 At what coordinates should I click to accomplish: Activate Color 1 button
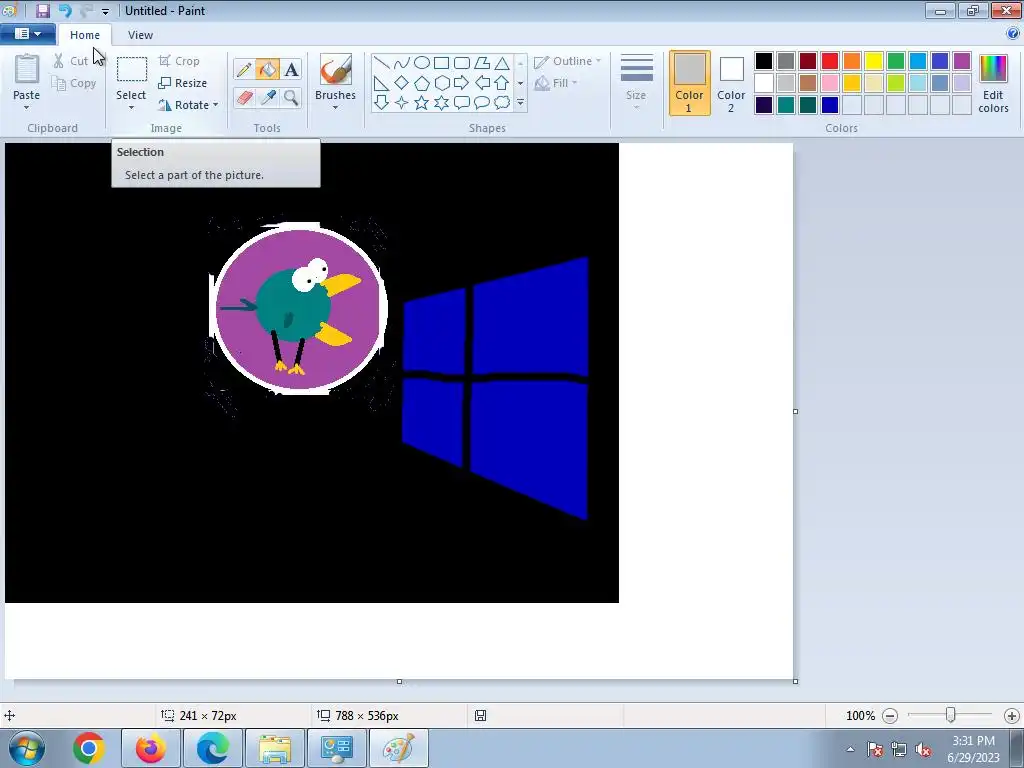[689, 83]
